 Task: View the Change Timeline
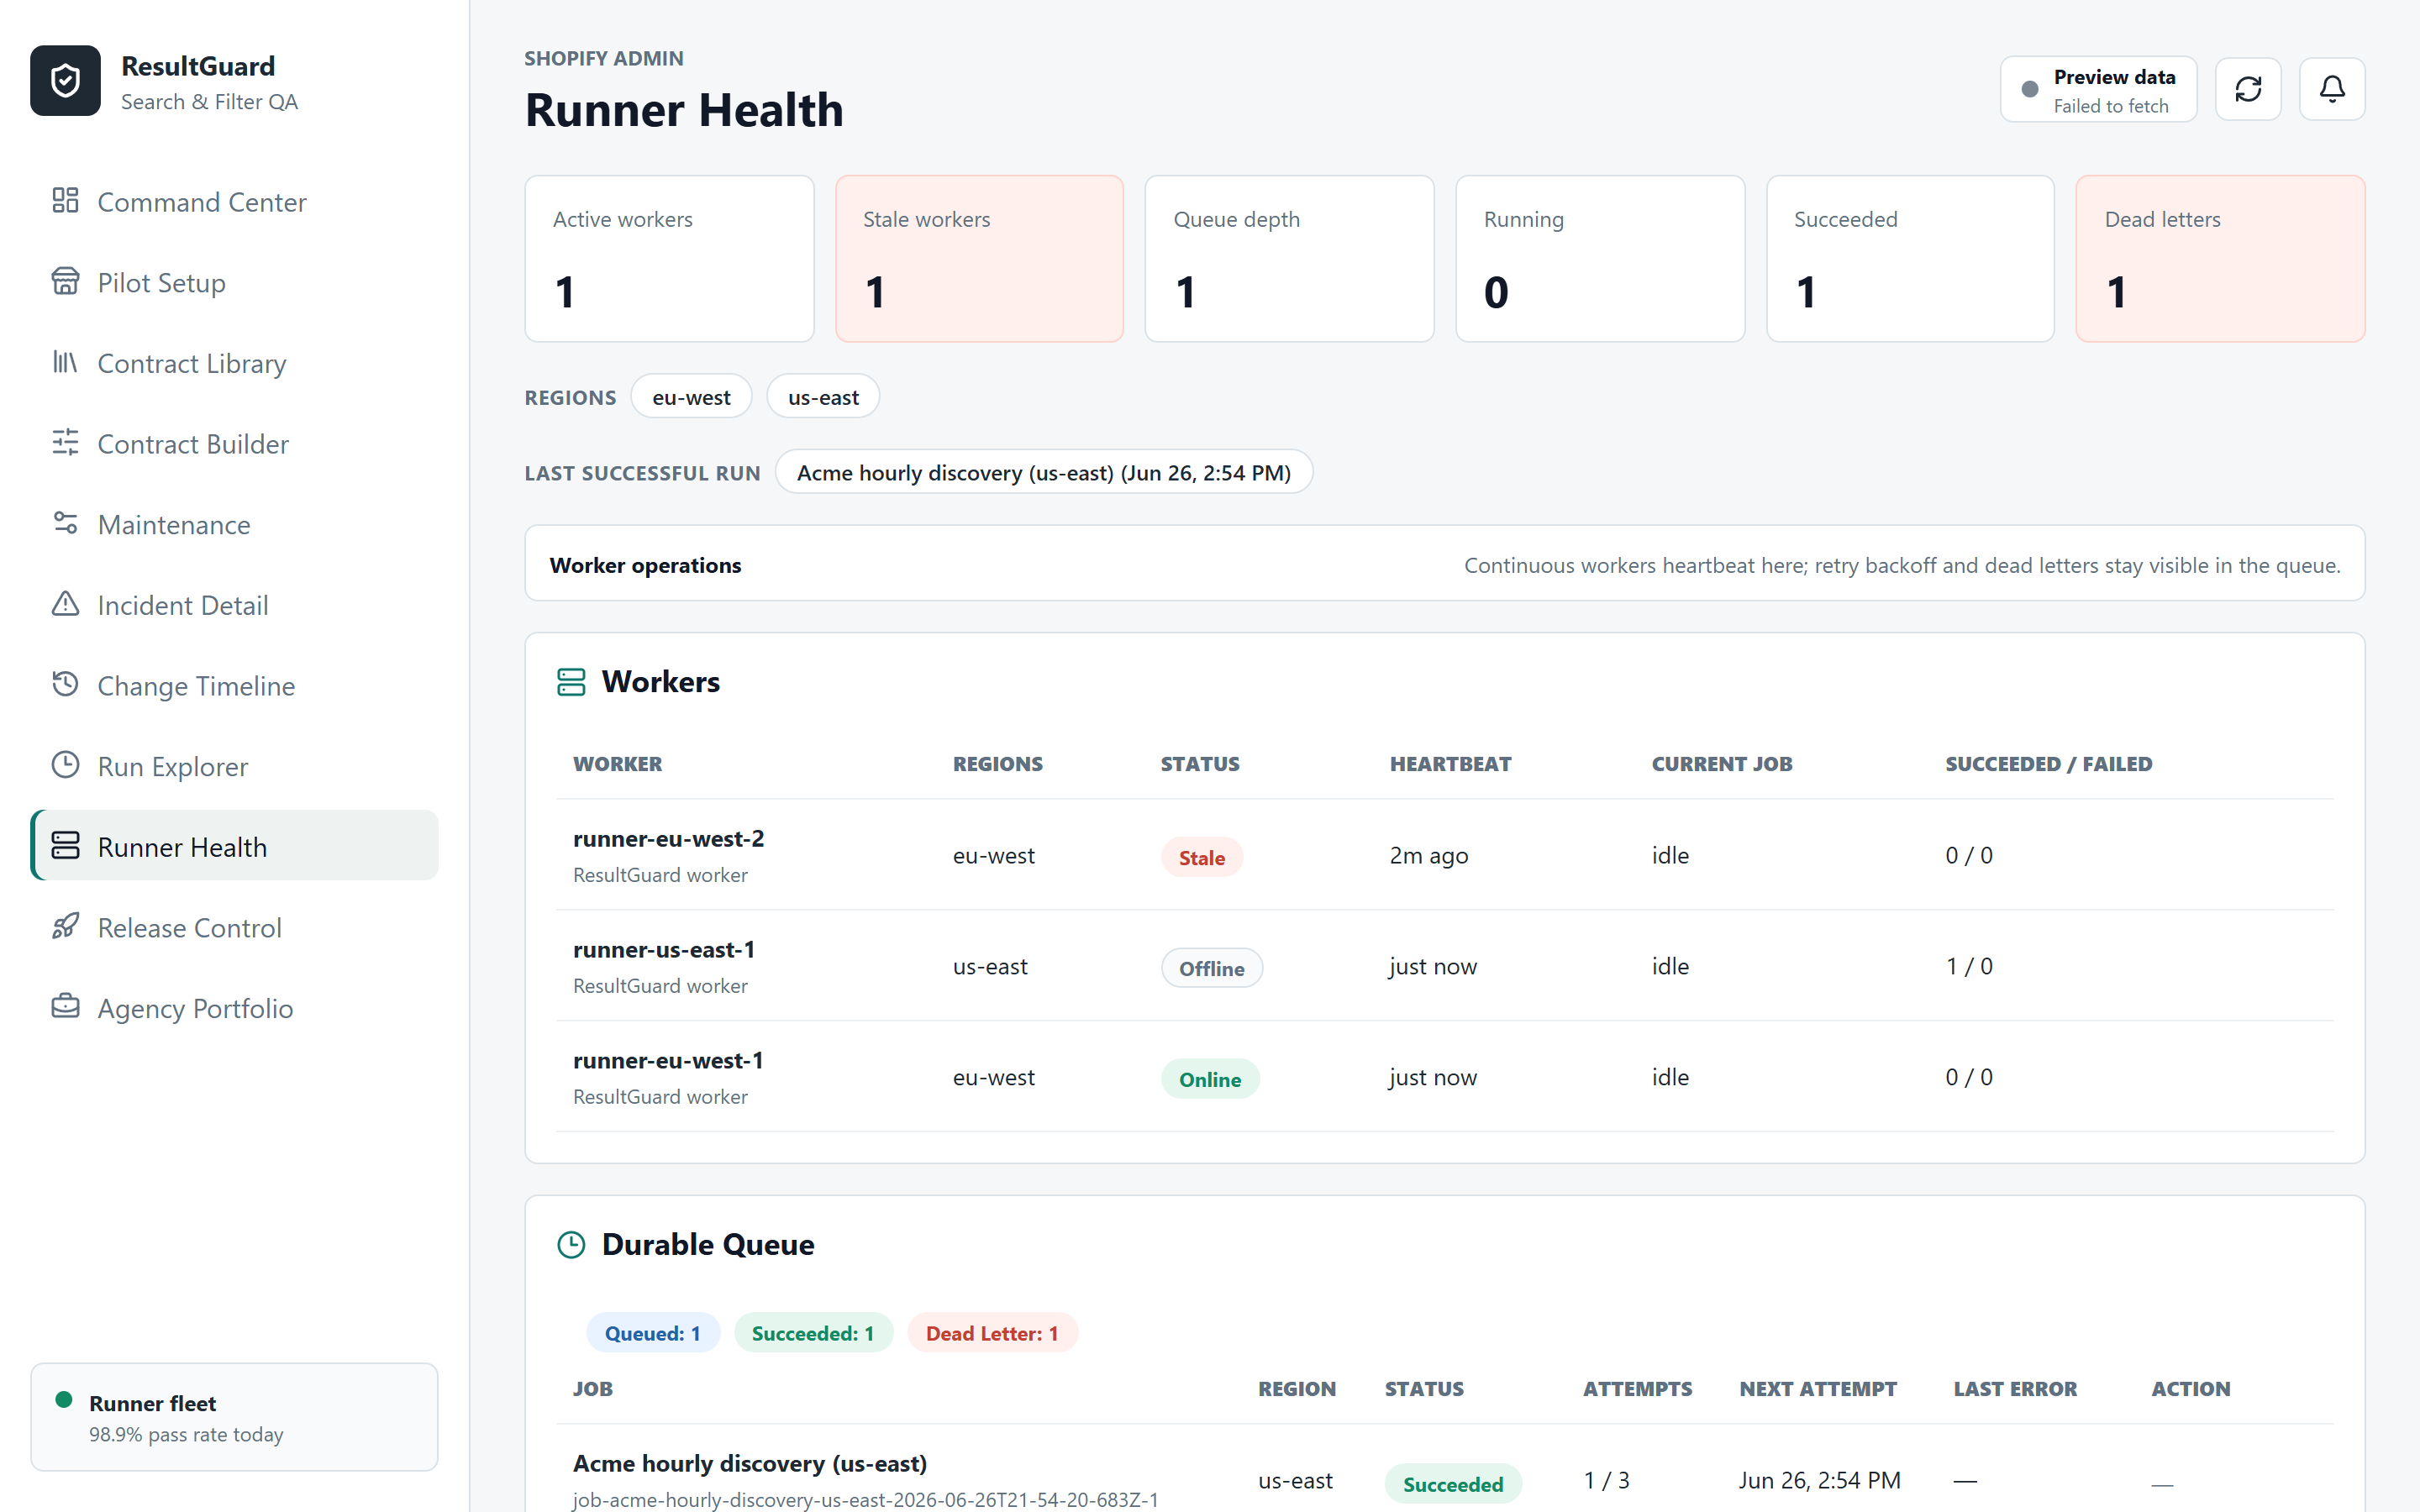[234, 686]
